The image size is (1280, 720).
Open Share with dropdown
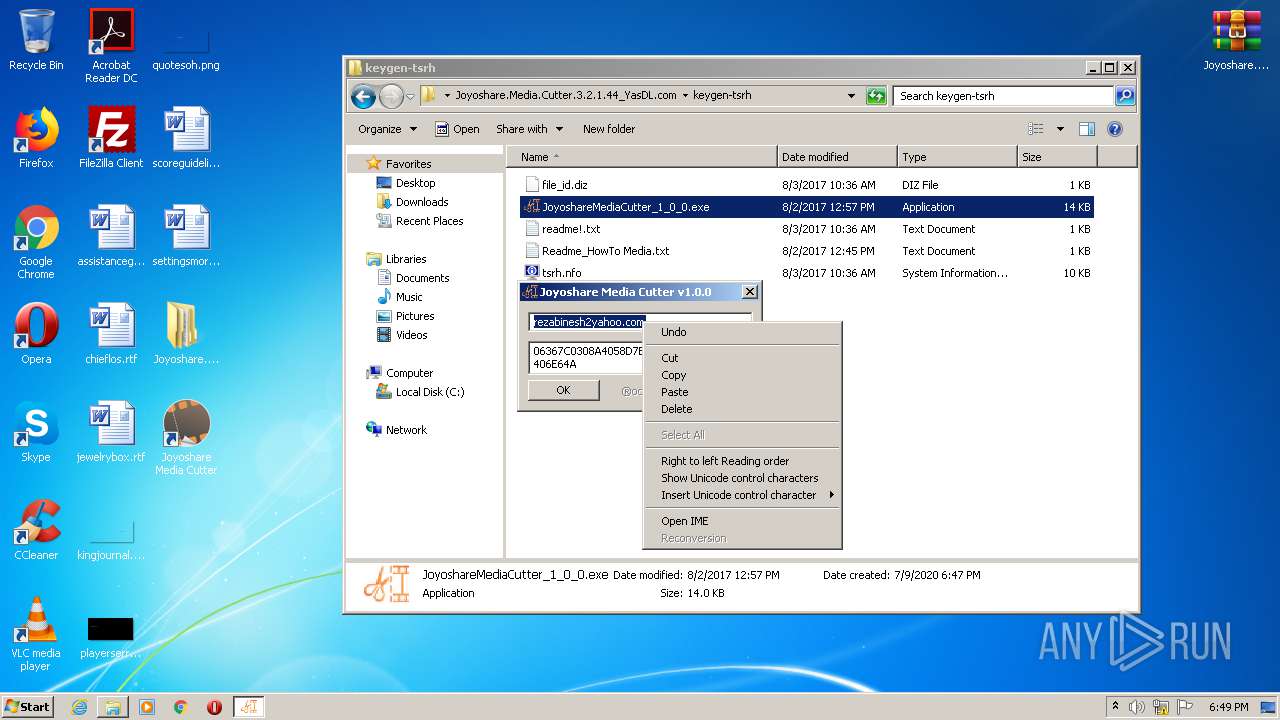pos(529,129)
